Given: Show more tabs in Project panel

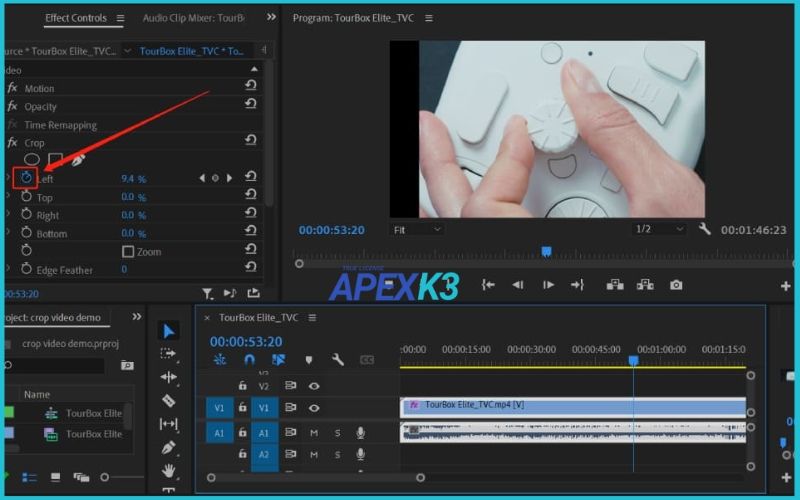Looking at the screenshot, I should 137,316.
